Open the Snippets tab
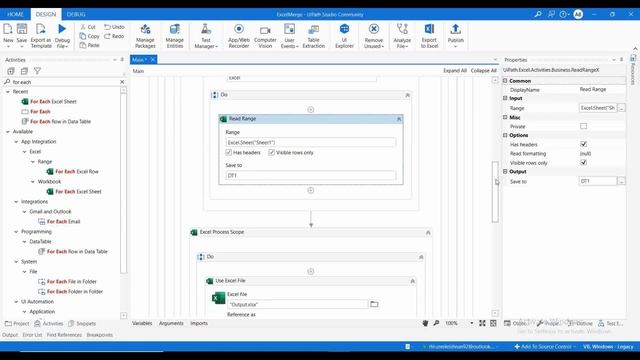The image size is (640, 360). 82,323
